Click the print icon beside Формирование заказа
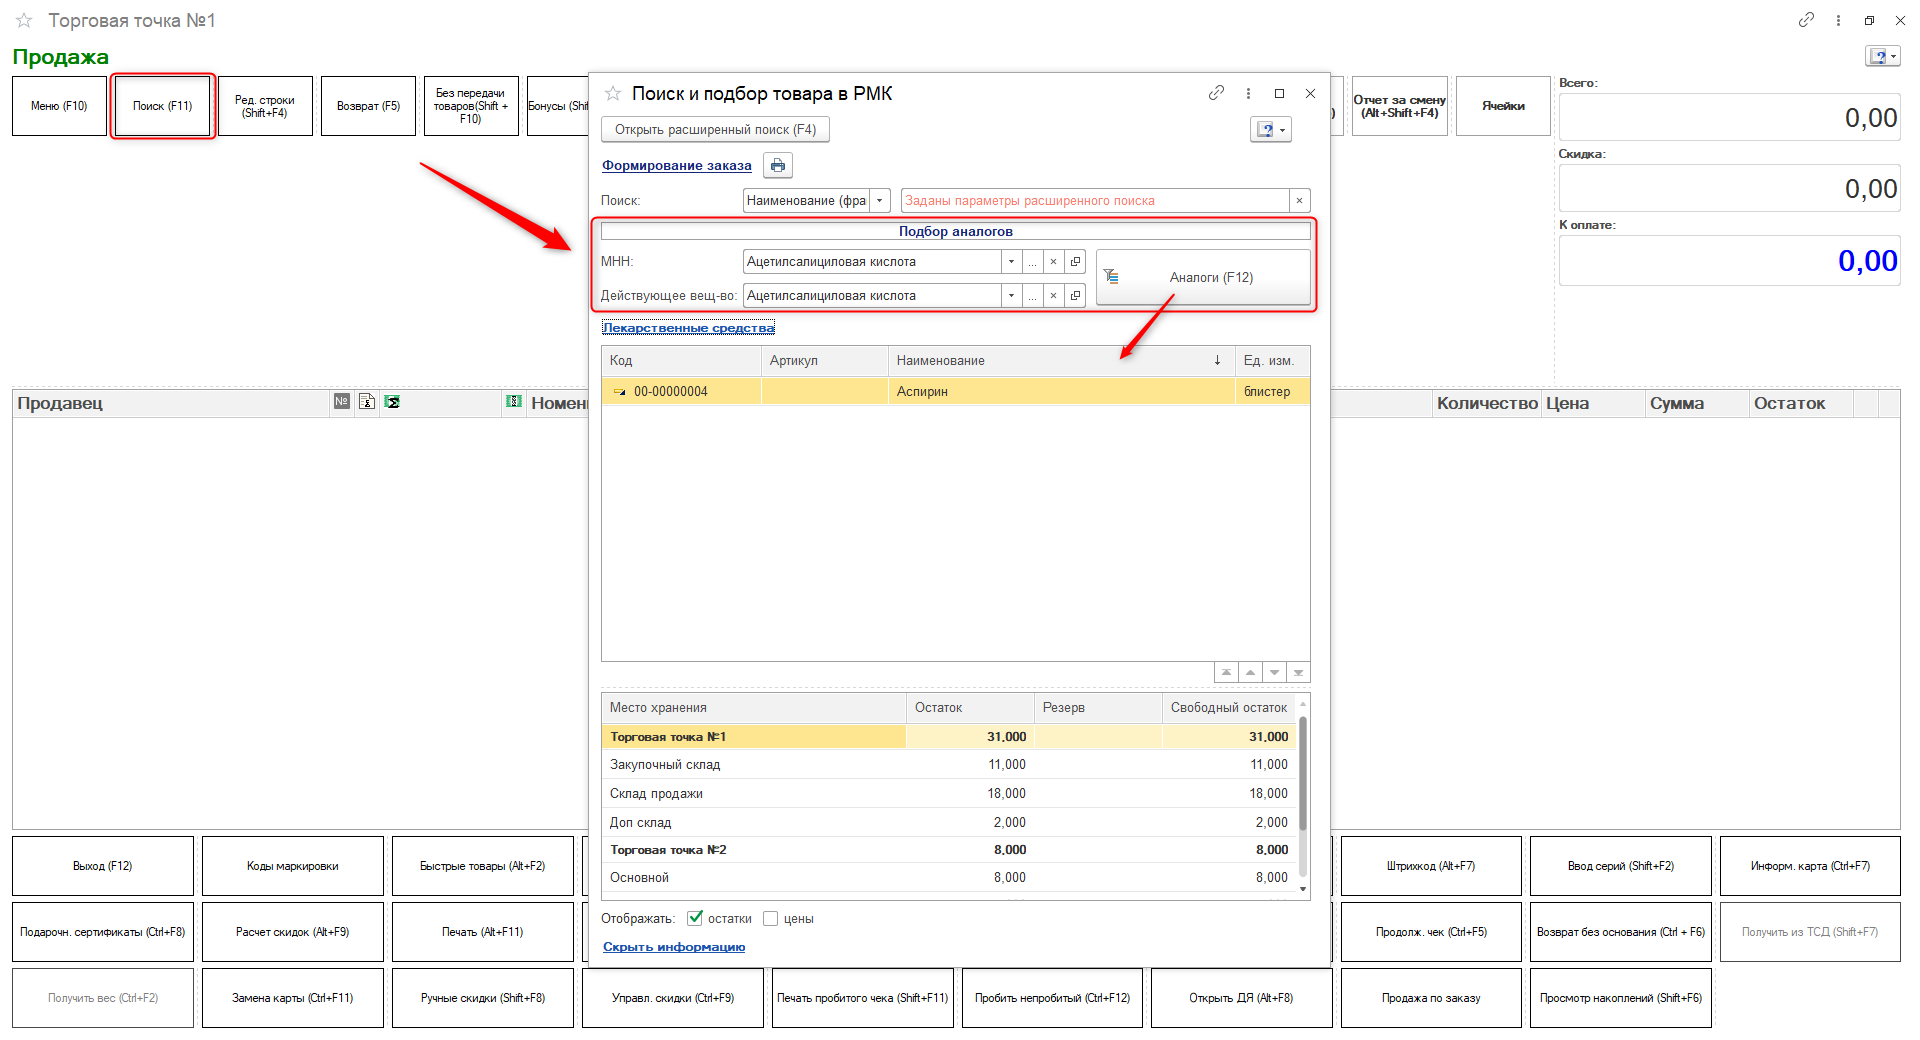 pyautogui.click(x=777, y=165)
